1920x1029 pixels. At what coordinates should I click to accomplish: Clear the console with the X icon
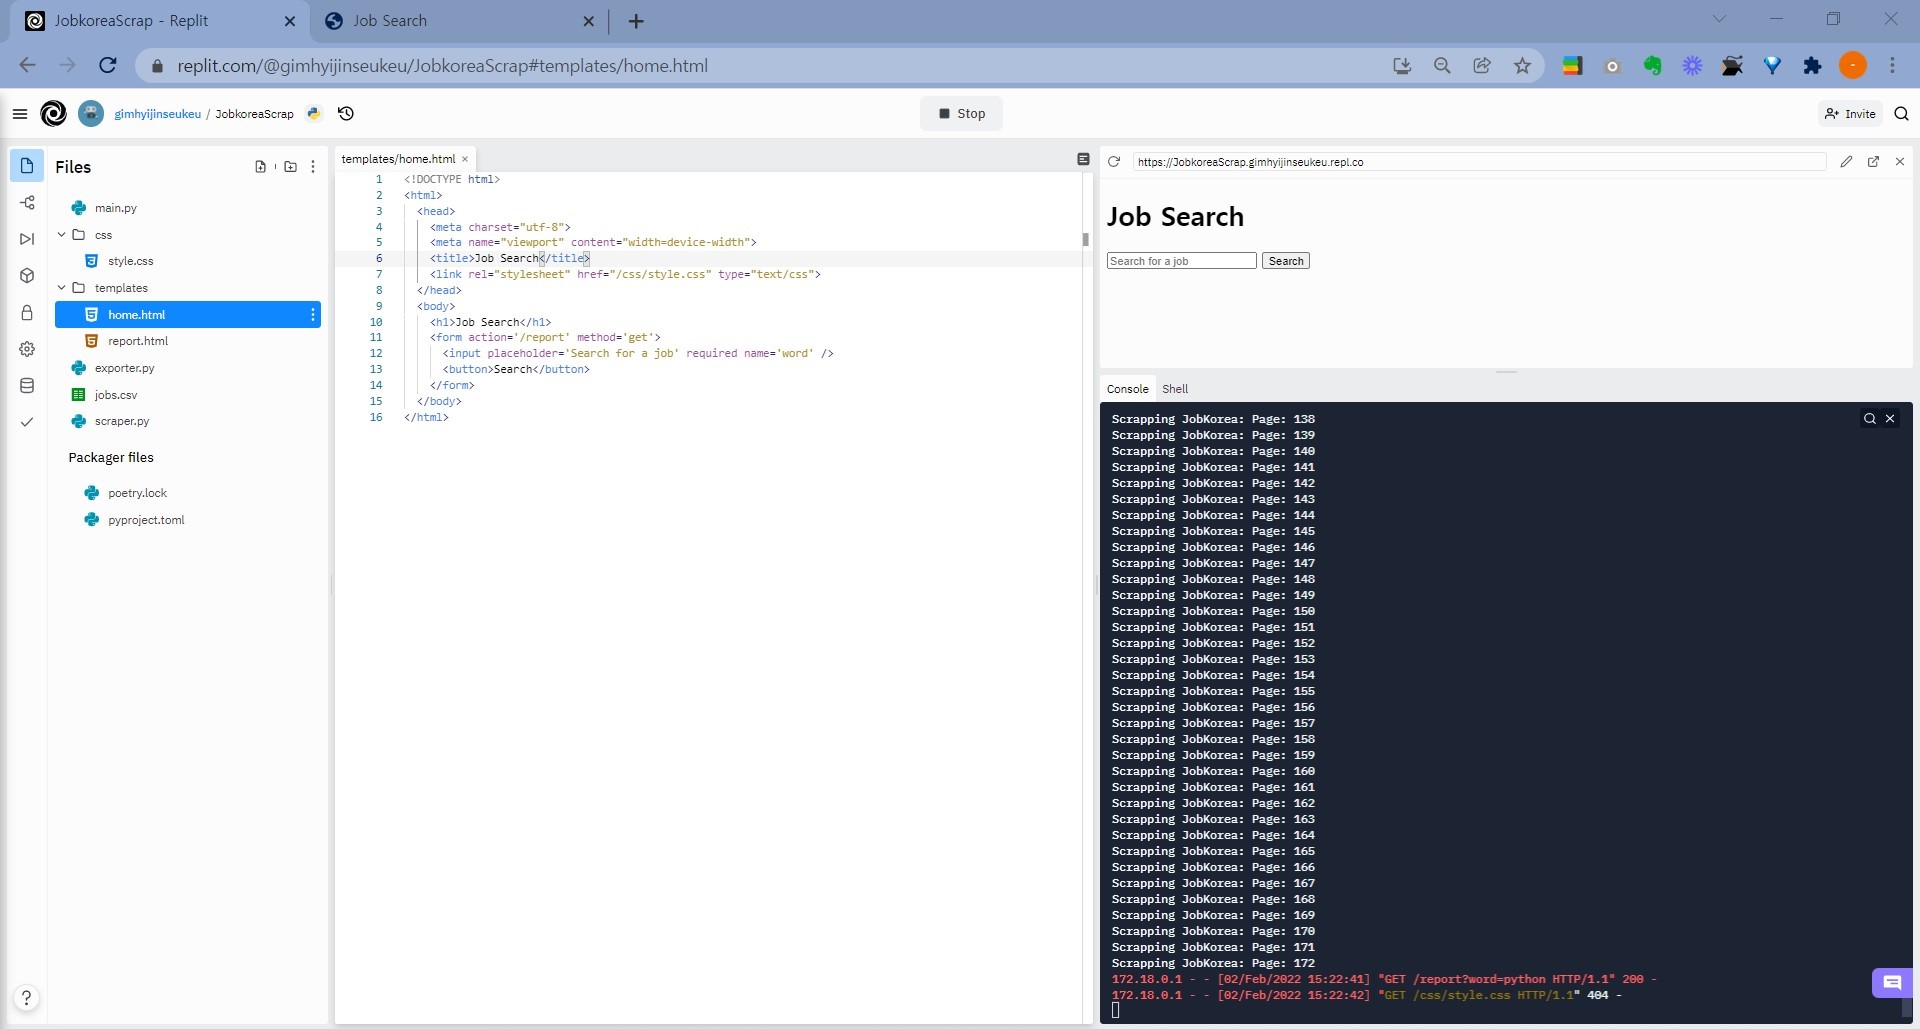(x=1891, y=418)
